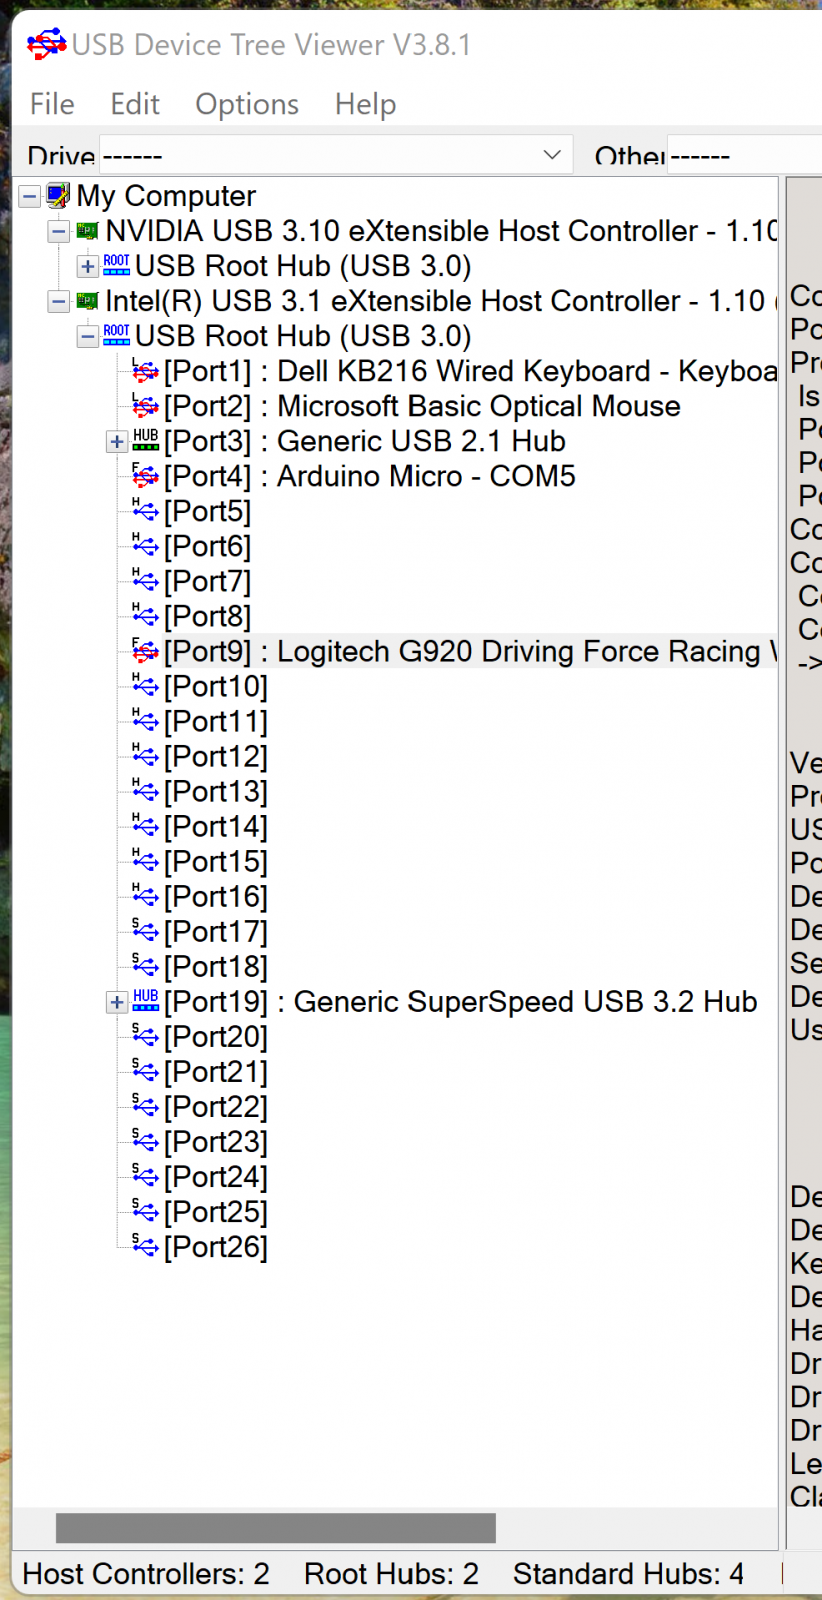Collapse the Intel Host Controller node
This screenshot has height=1600, width=822.
pyautogui.click(x=59, y=302)
